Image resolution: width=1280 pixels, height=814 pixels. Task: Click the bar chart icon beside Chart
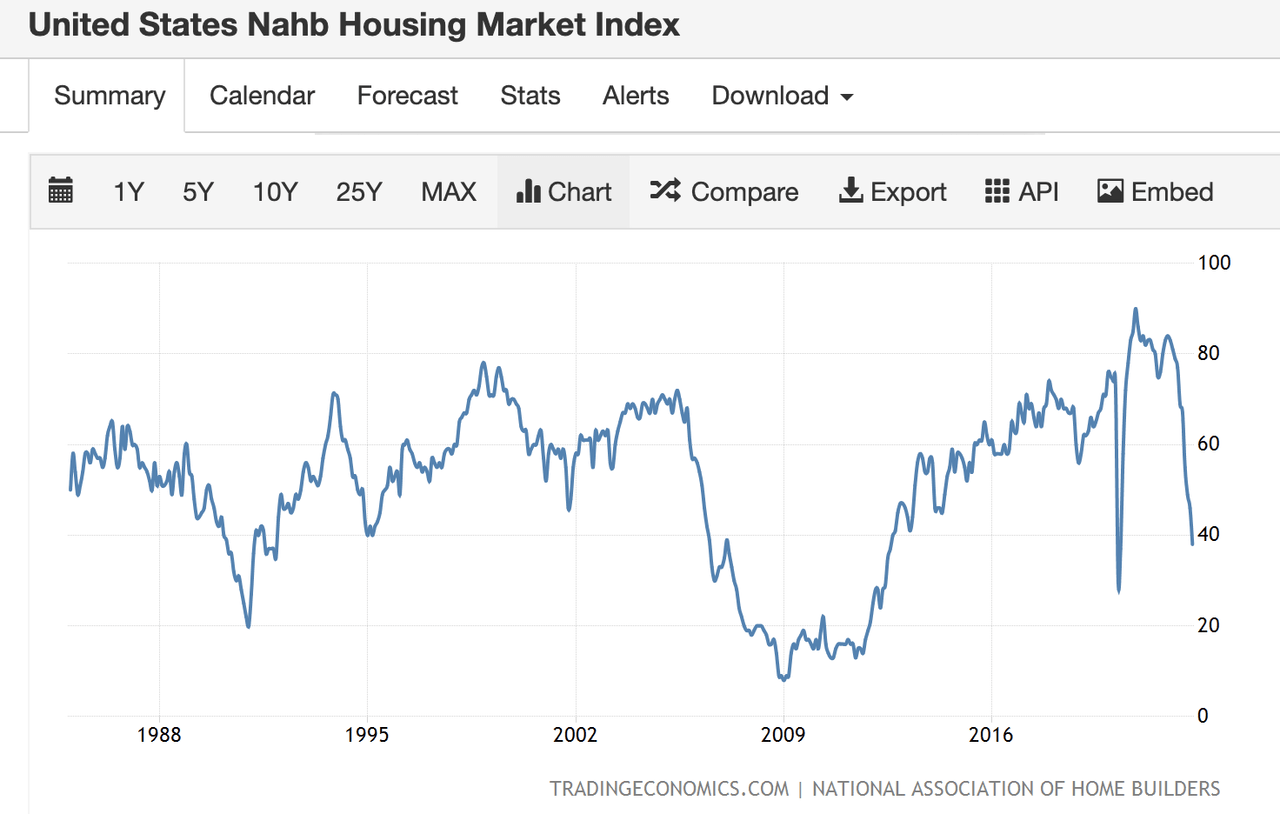pyautogui.click(x=528, y=191)
